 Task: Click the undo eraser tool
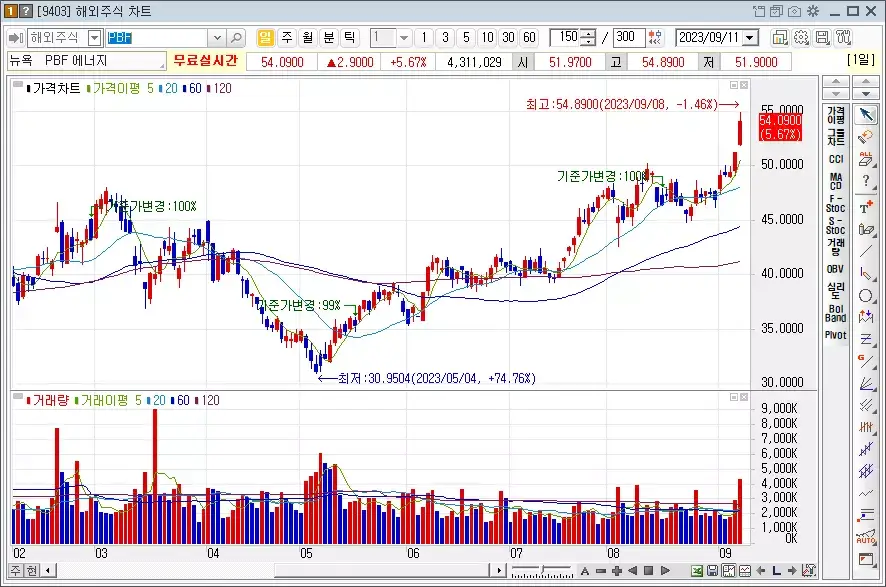tap(866, 137)
